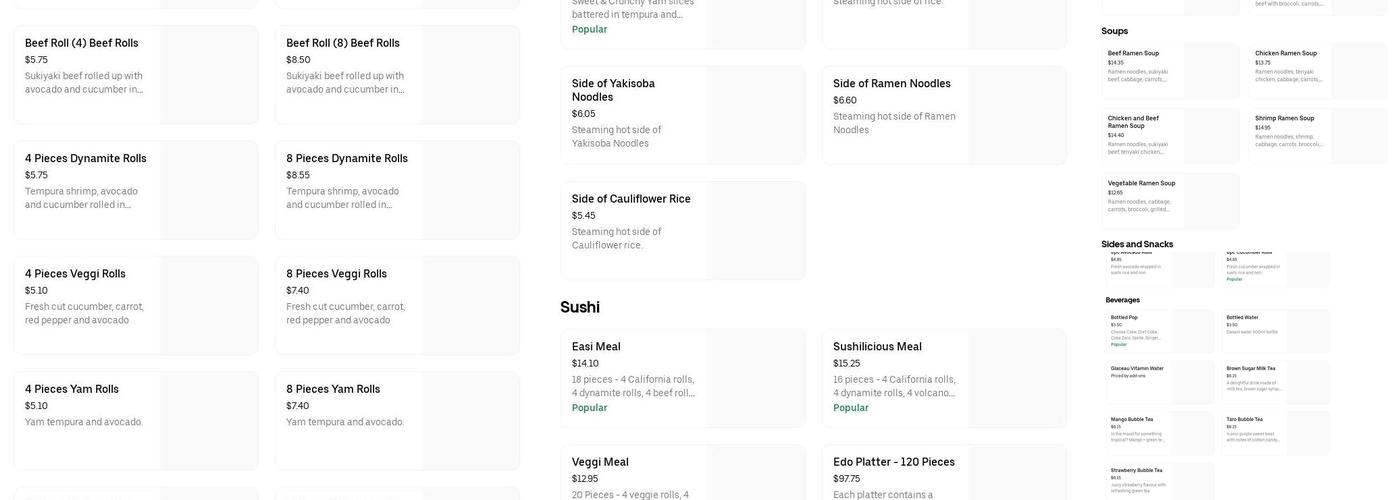This screenshot has width=1400, height=500.
Task: Pick the 8 Pieces Yam Rolls item
Action: (397, 420)
